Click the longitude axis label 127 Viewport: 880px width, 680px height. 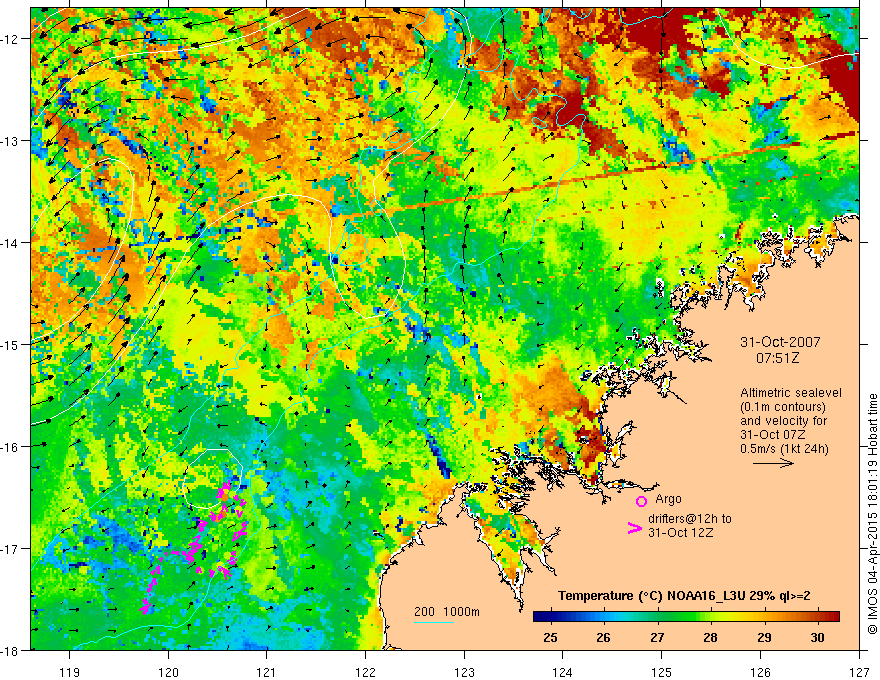point(859,672)
